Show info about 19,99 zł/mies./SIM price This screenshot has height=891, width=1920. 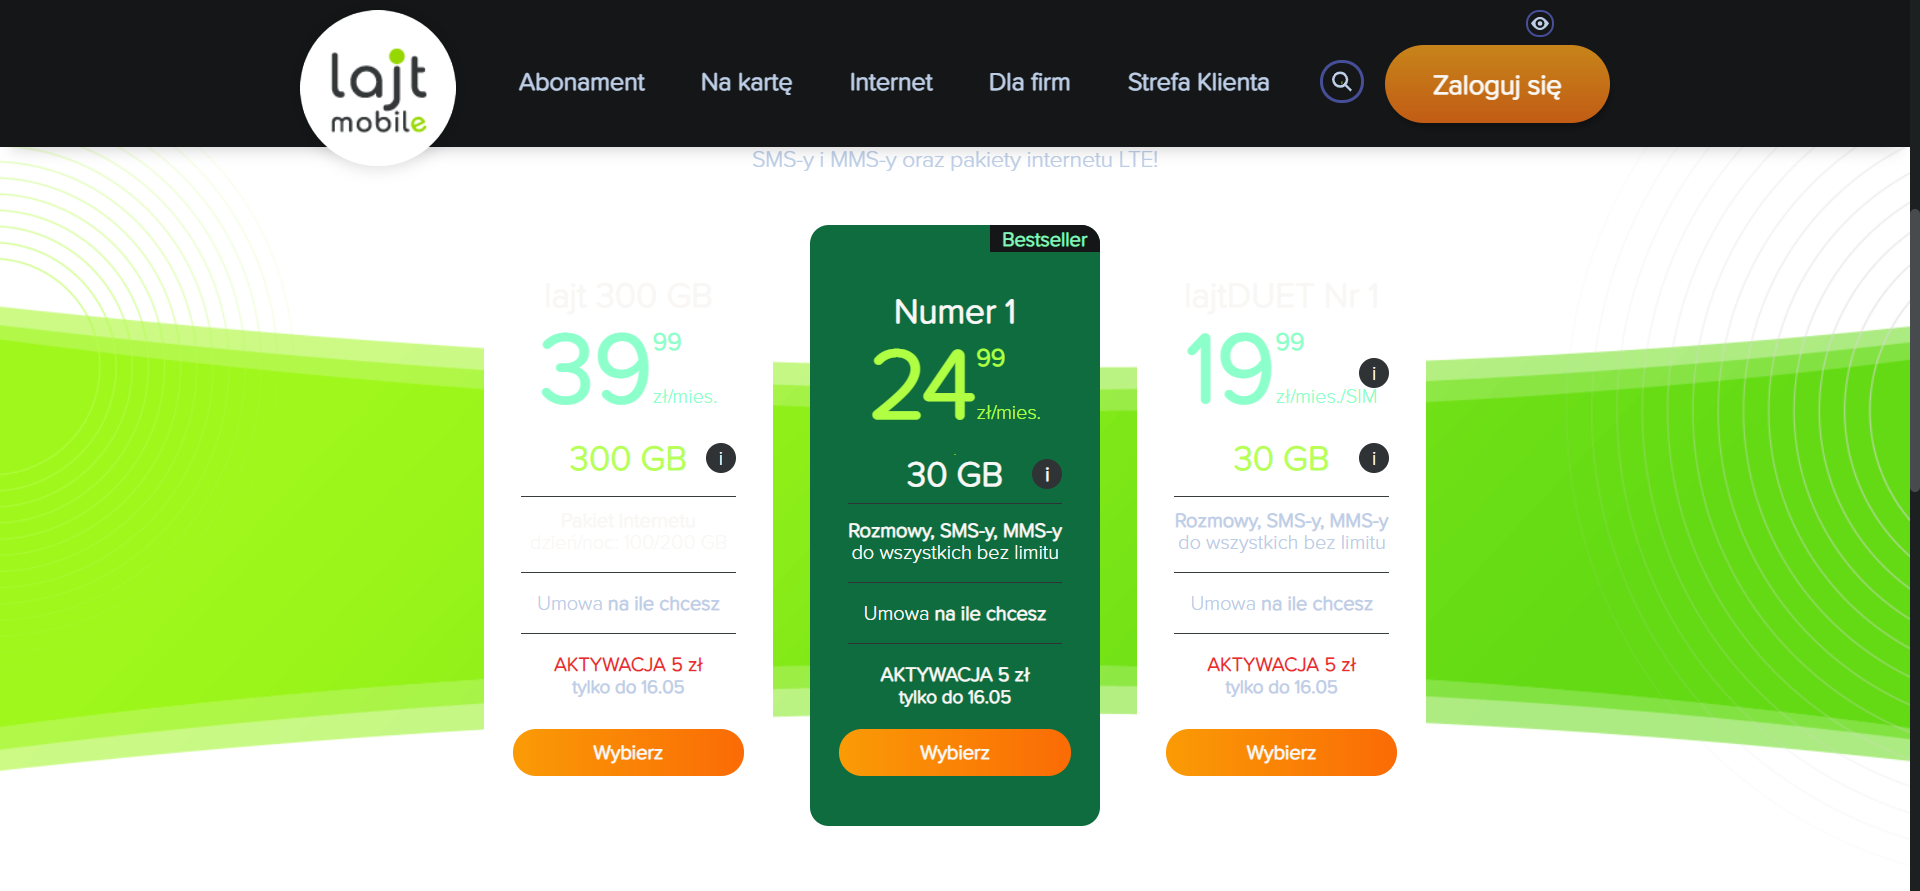[x=1374, y=373]
